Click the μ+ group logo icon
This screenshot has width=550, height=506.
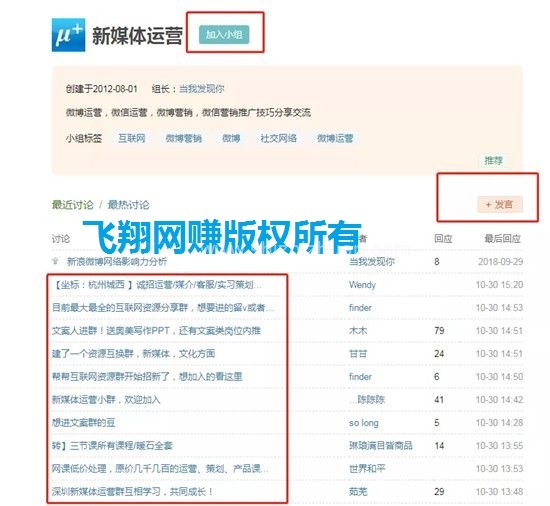[68, 35]
